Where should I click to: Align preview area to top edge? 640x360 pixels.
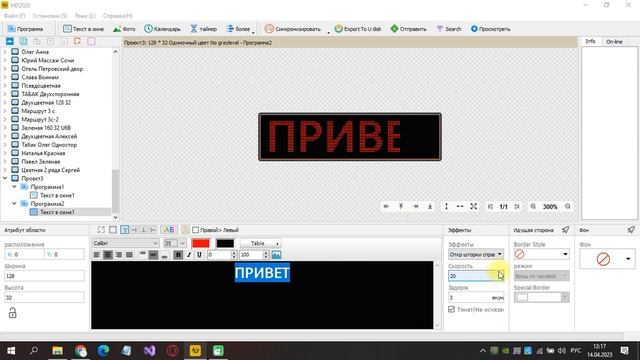401,207
